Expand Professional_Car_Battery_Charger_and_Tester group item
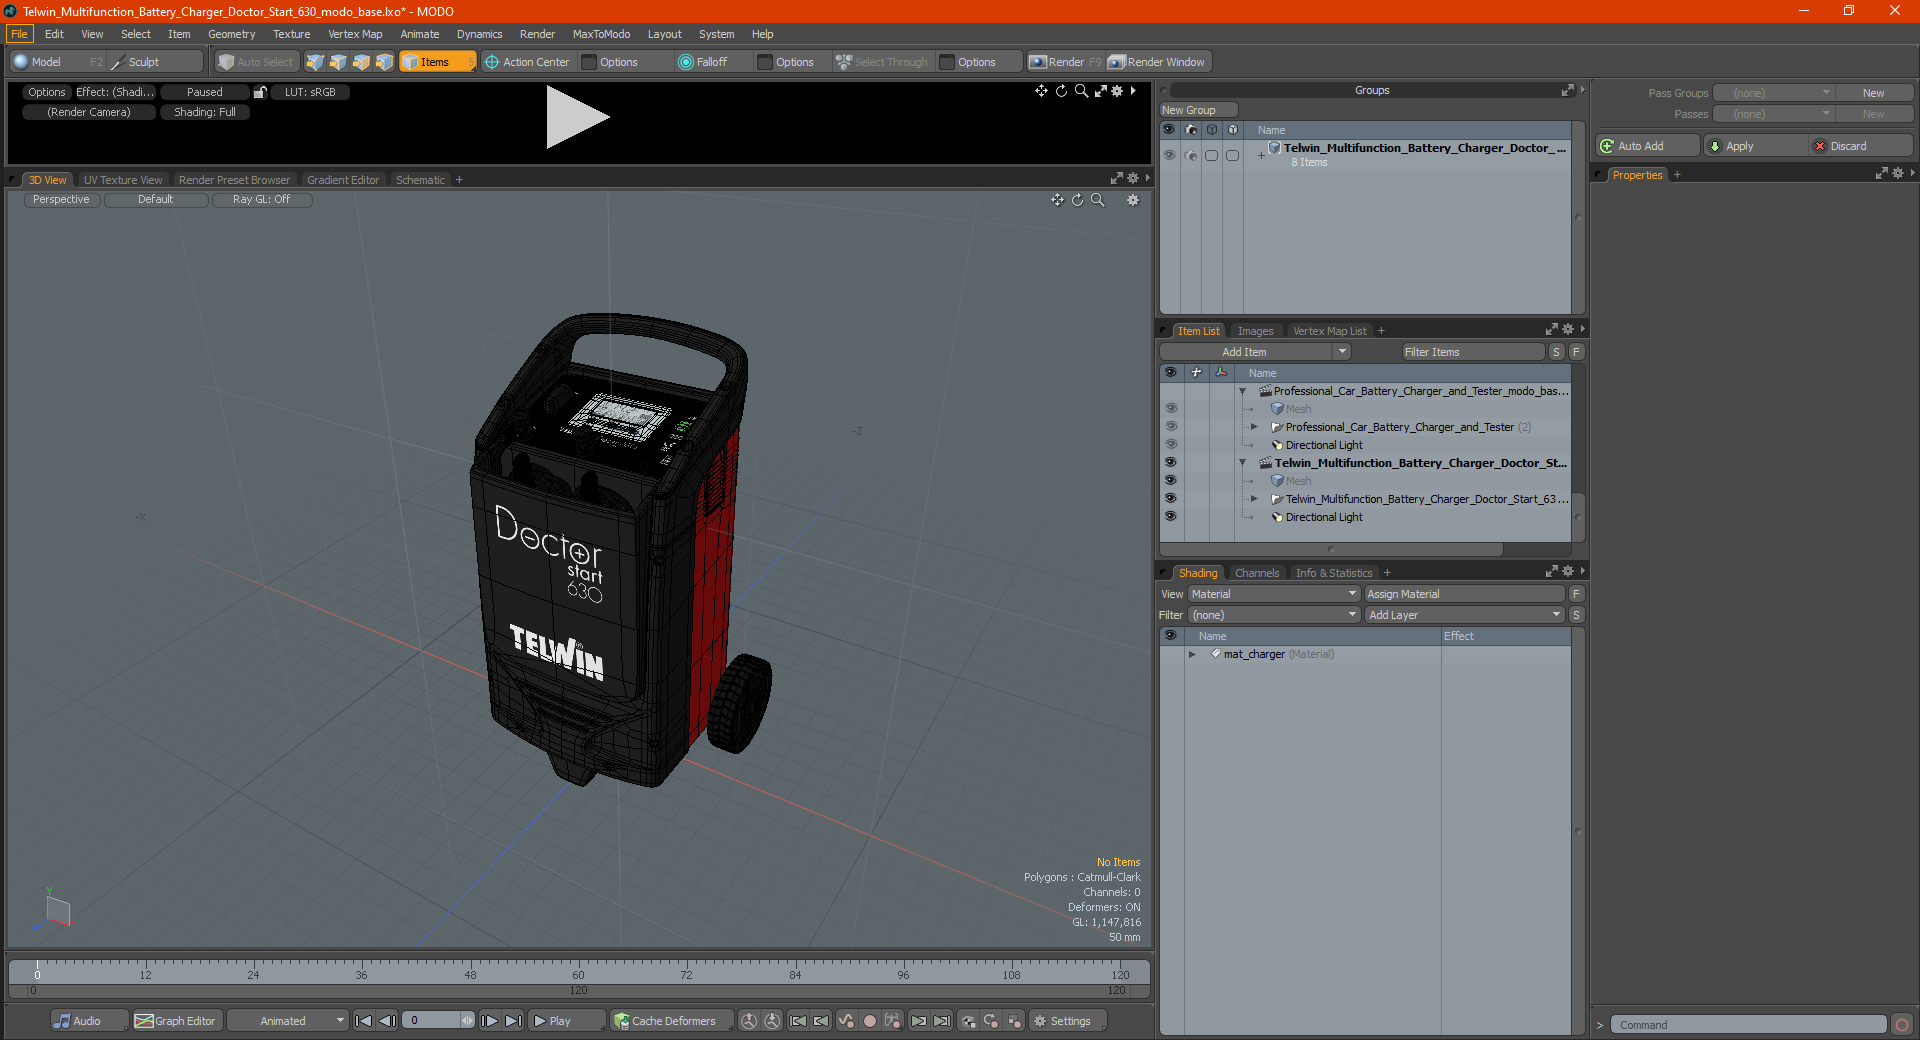 tap(1254, 427)
